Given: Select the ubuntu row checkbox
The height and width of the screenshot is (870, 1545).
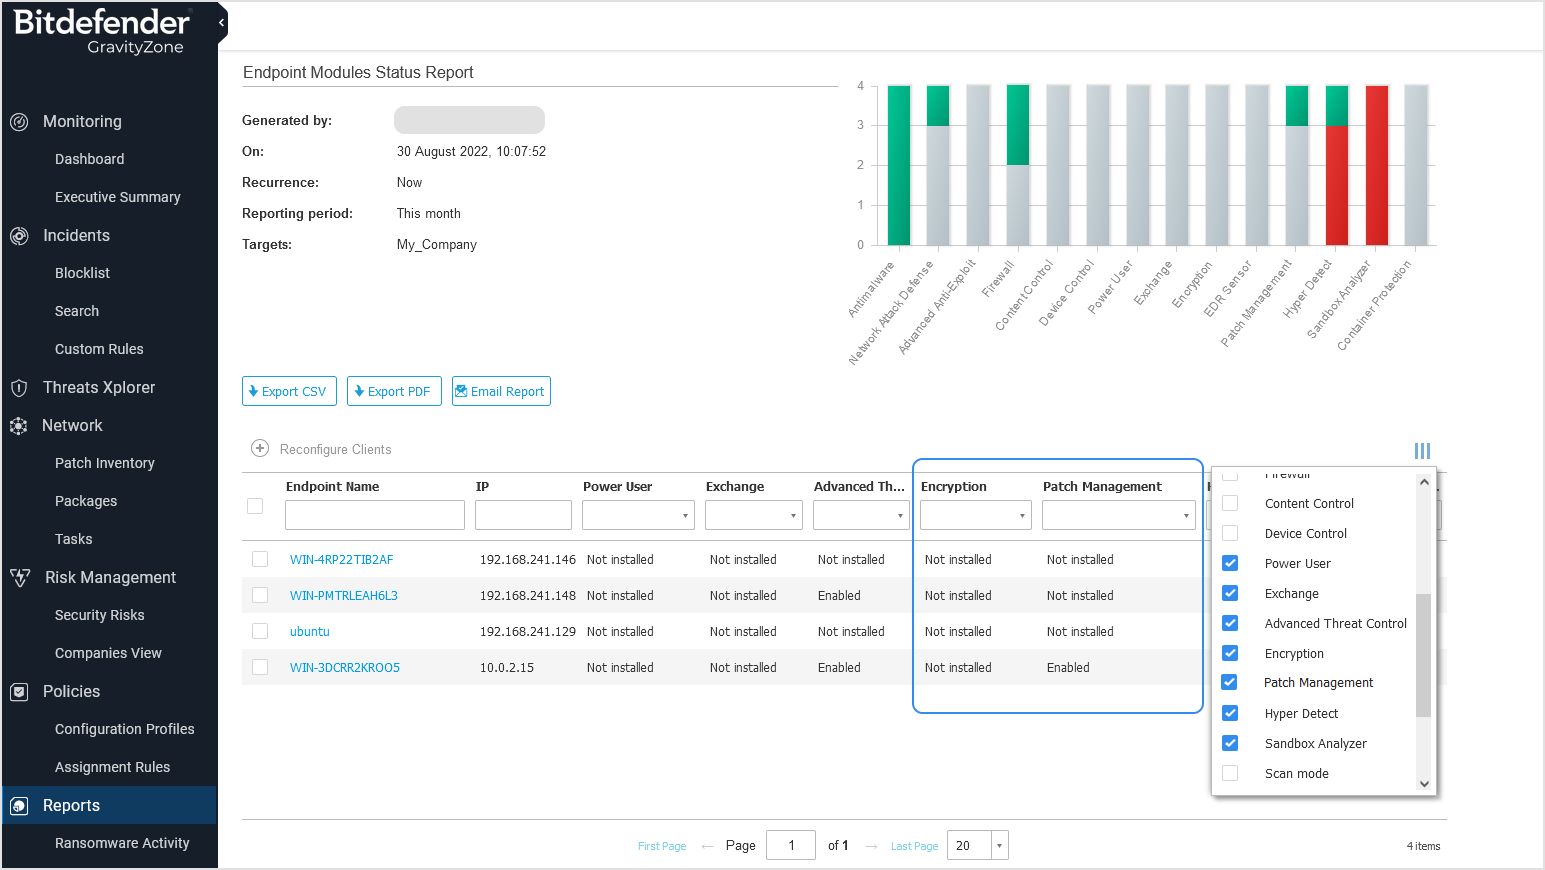Looking at the screenshot, I should tap(260, 631).
